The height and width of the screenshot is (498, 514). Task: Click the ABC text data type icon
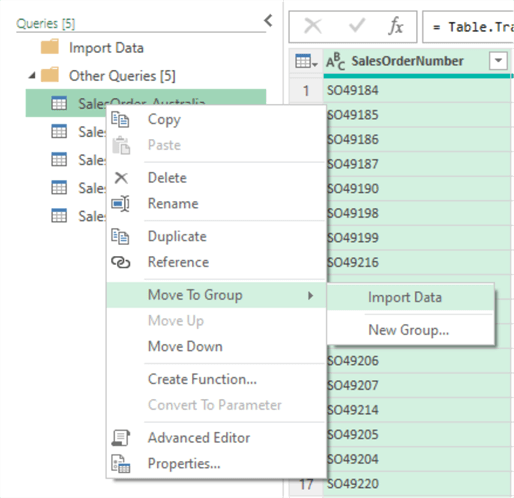pyautogui.click(x=335, y=61)
